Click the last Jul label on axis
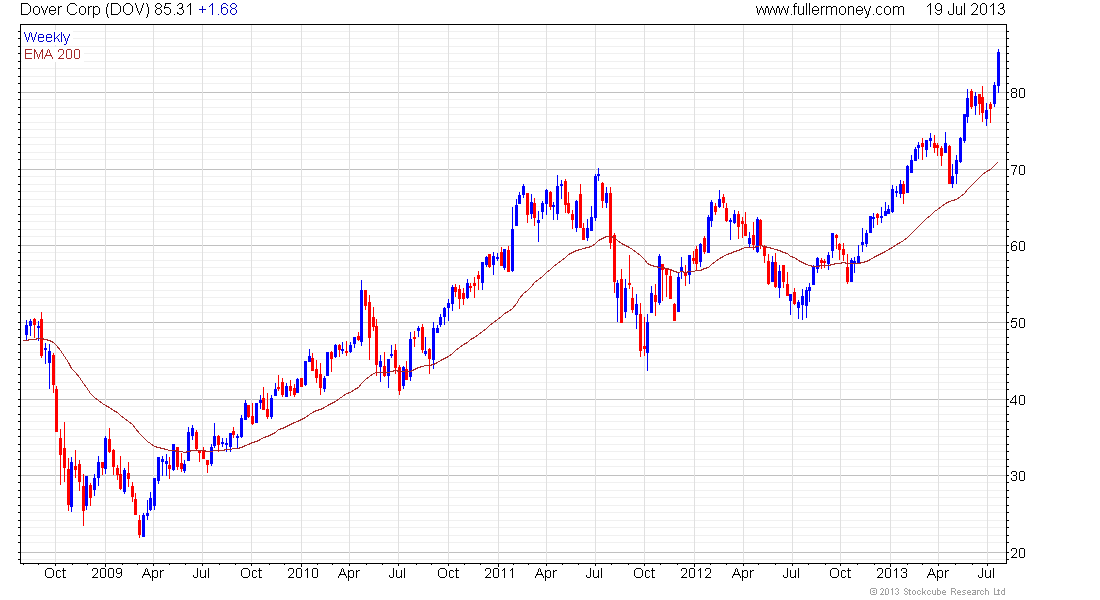This screenshot has height=600, width=1100. point(987,573)
